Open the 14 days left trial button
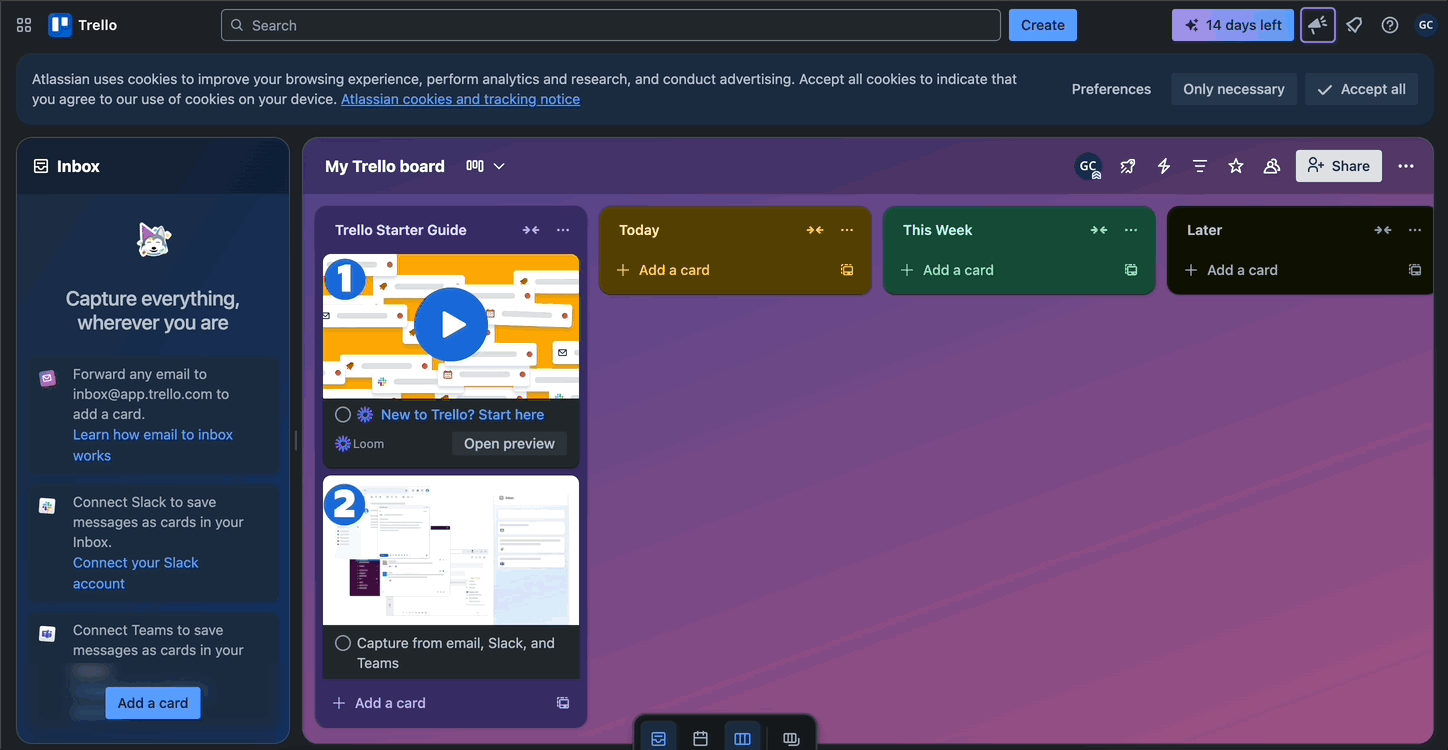This screenshot has width=1448, height=750. click(x=1233, y=25)
